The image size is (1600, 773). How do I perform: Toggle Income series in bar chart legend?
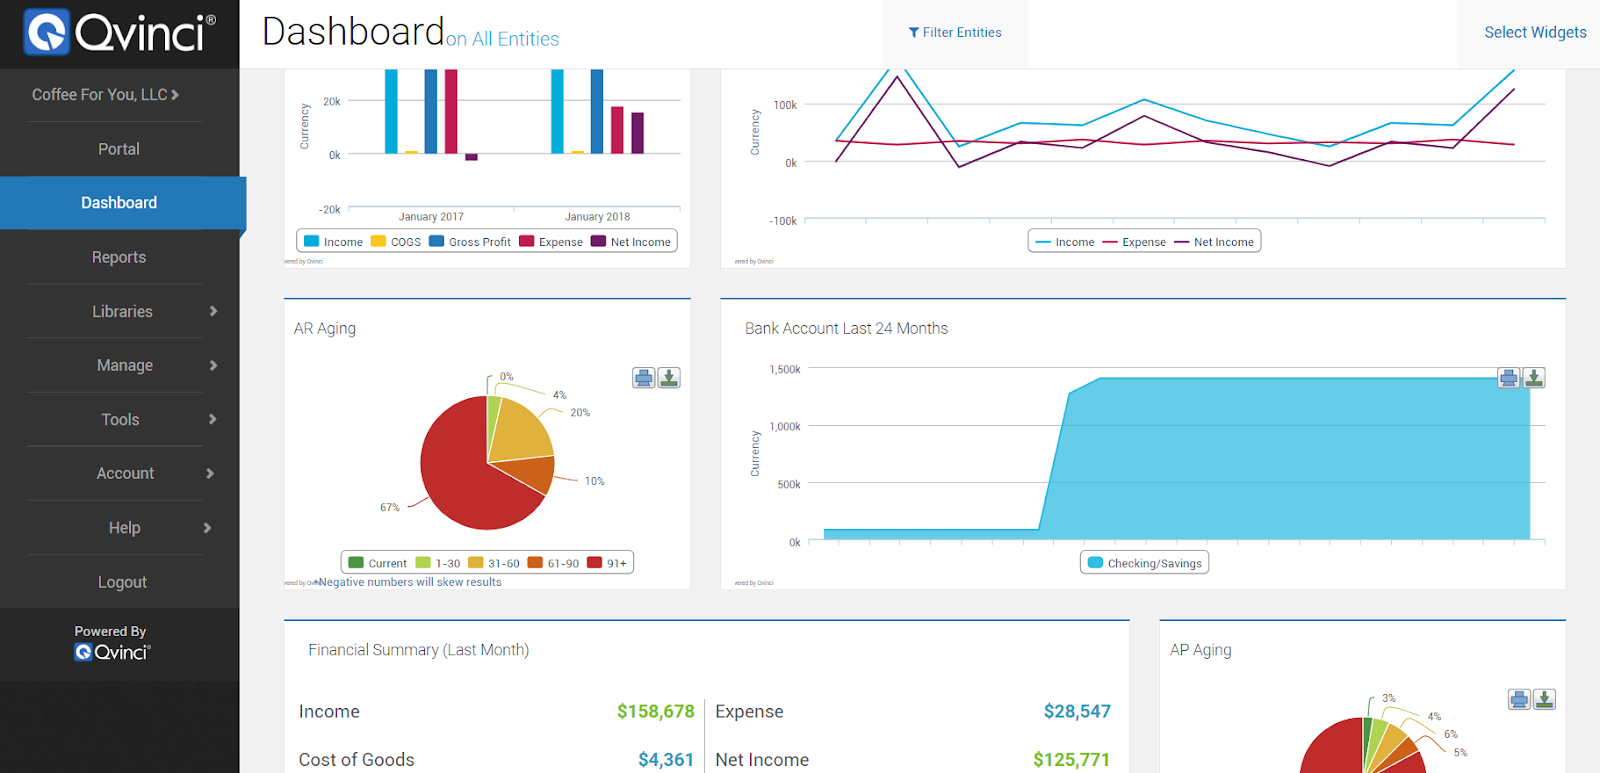pyautogui.click(x=333, y=242)
